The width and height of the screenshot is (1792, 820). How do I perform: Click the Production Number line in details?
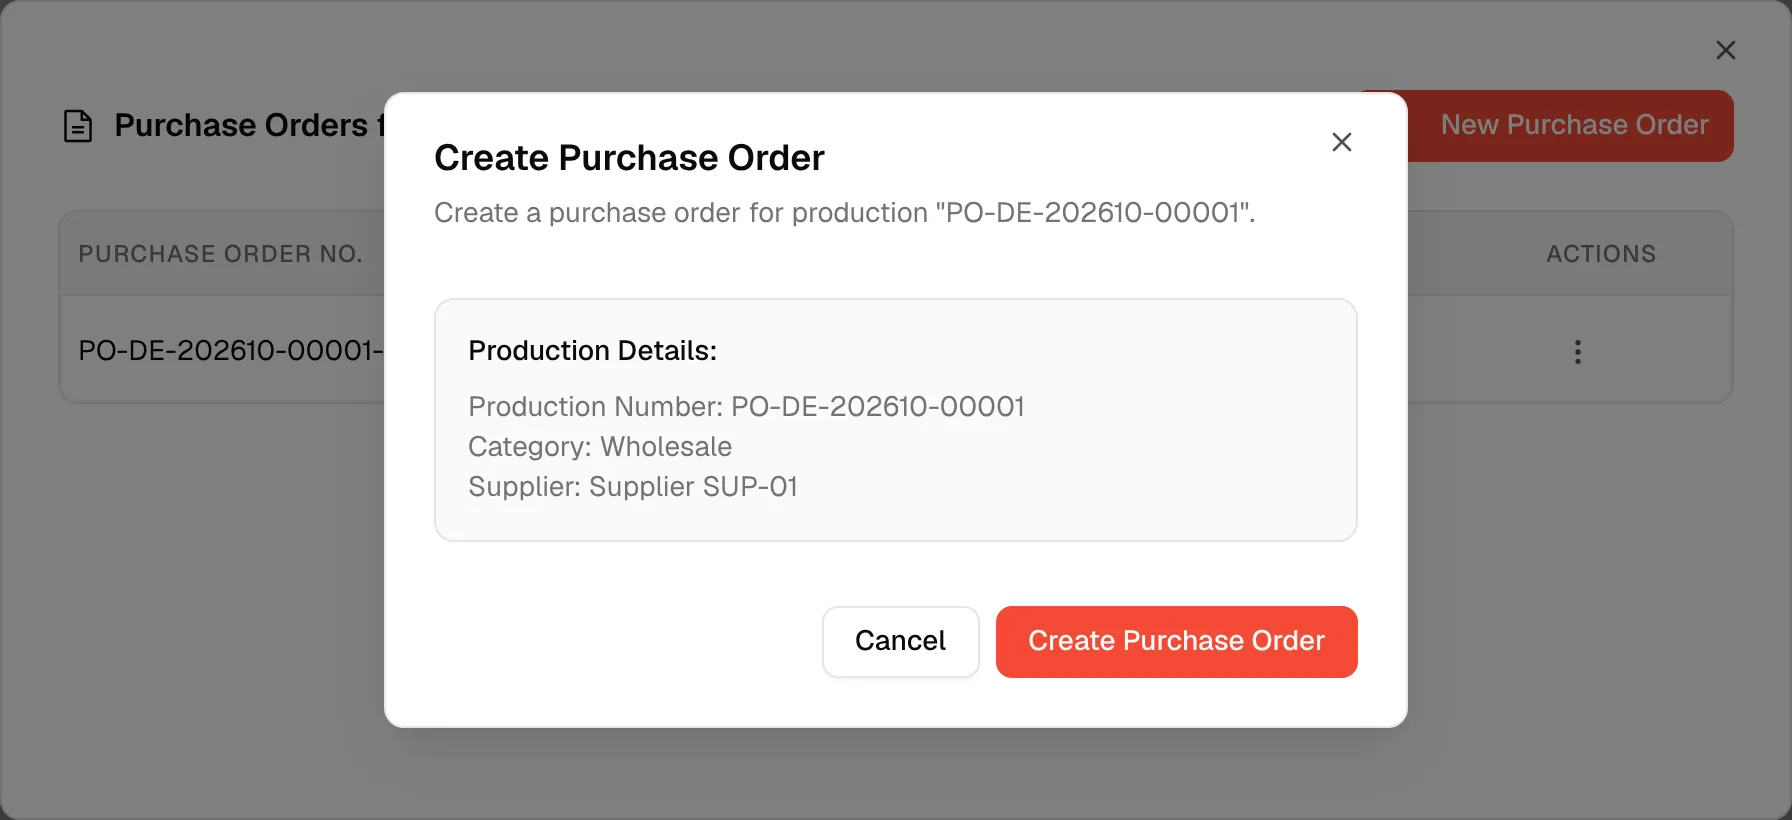click(746, 406)
